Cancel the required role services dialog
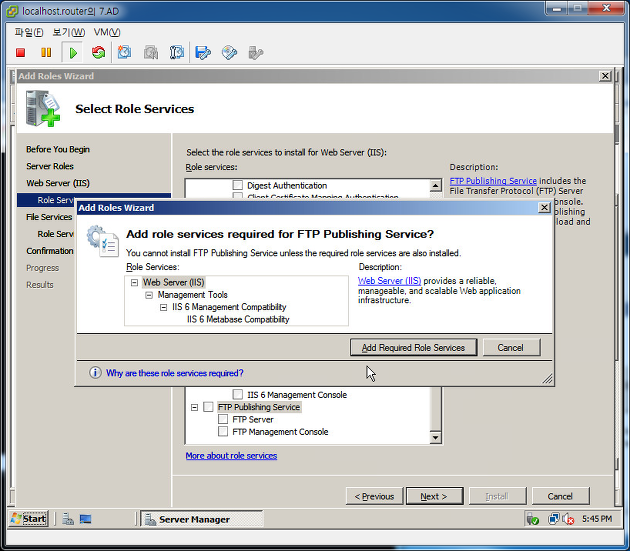This screenshot has width=630, height=551. click(x=511, y=347)
